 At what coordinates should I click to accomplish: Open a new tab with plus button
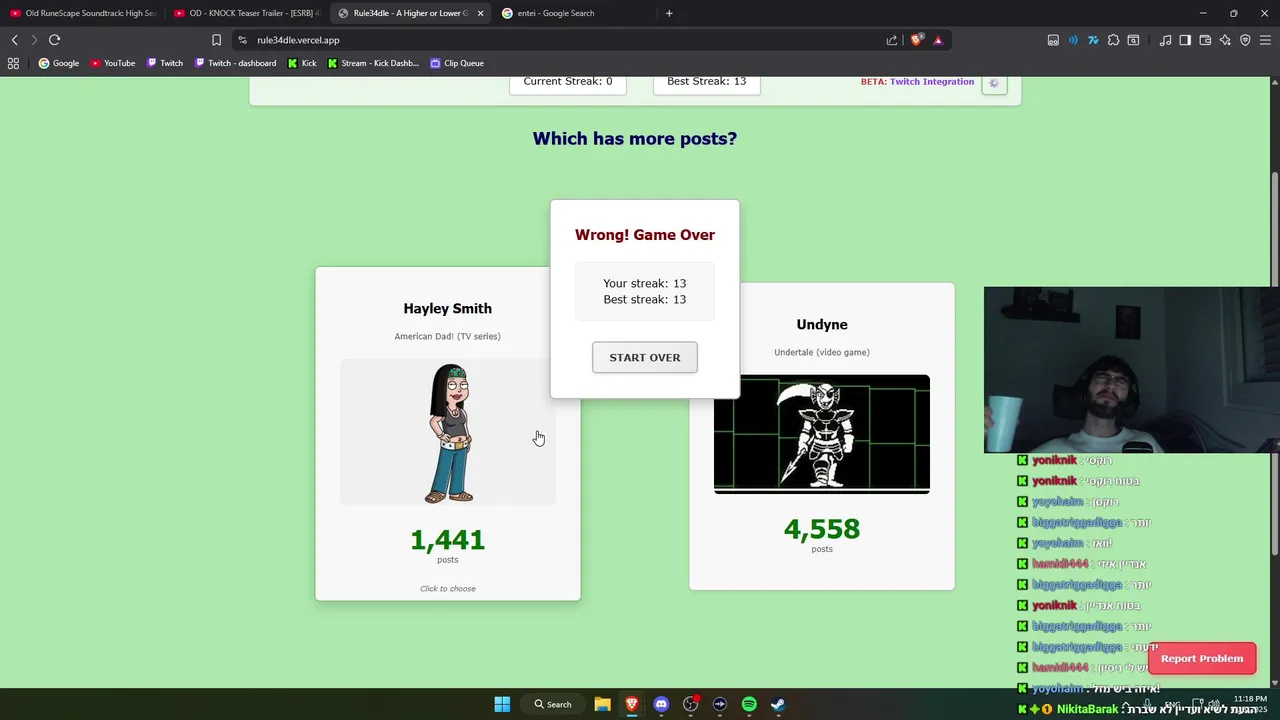pyautogui.click(x=669, y=13)
